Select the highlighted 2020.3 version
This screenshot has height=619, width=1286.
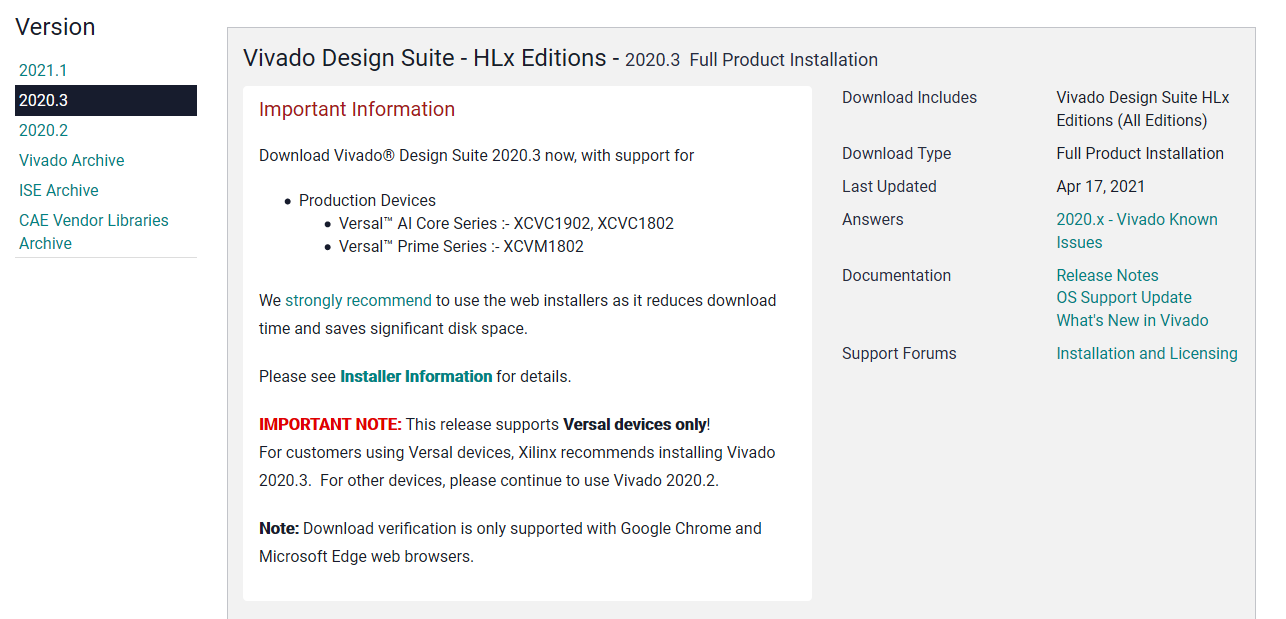105,100
